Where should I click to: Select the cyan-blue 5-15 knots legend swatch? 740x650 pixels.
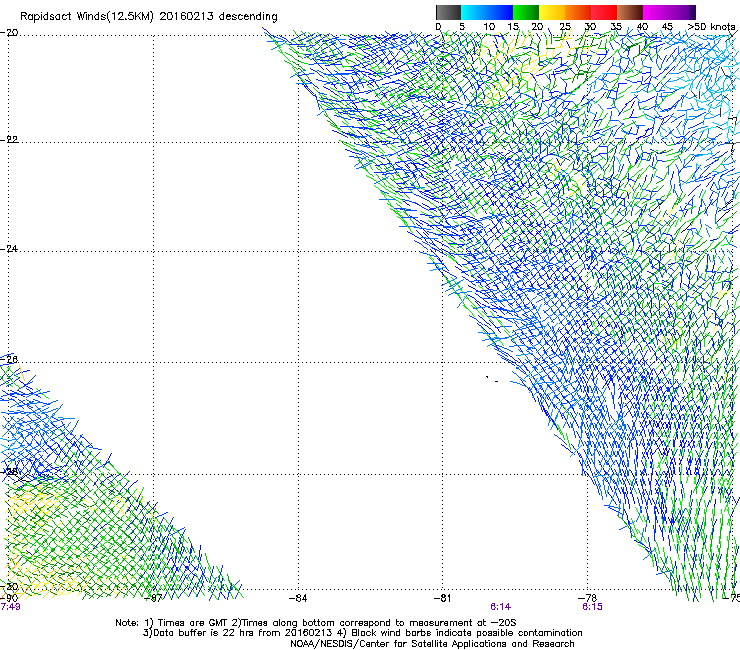pyautogui.click(x=487, y=12)
